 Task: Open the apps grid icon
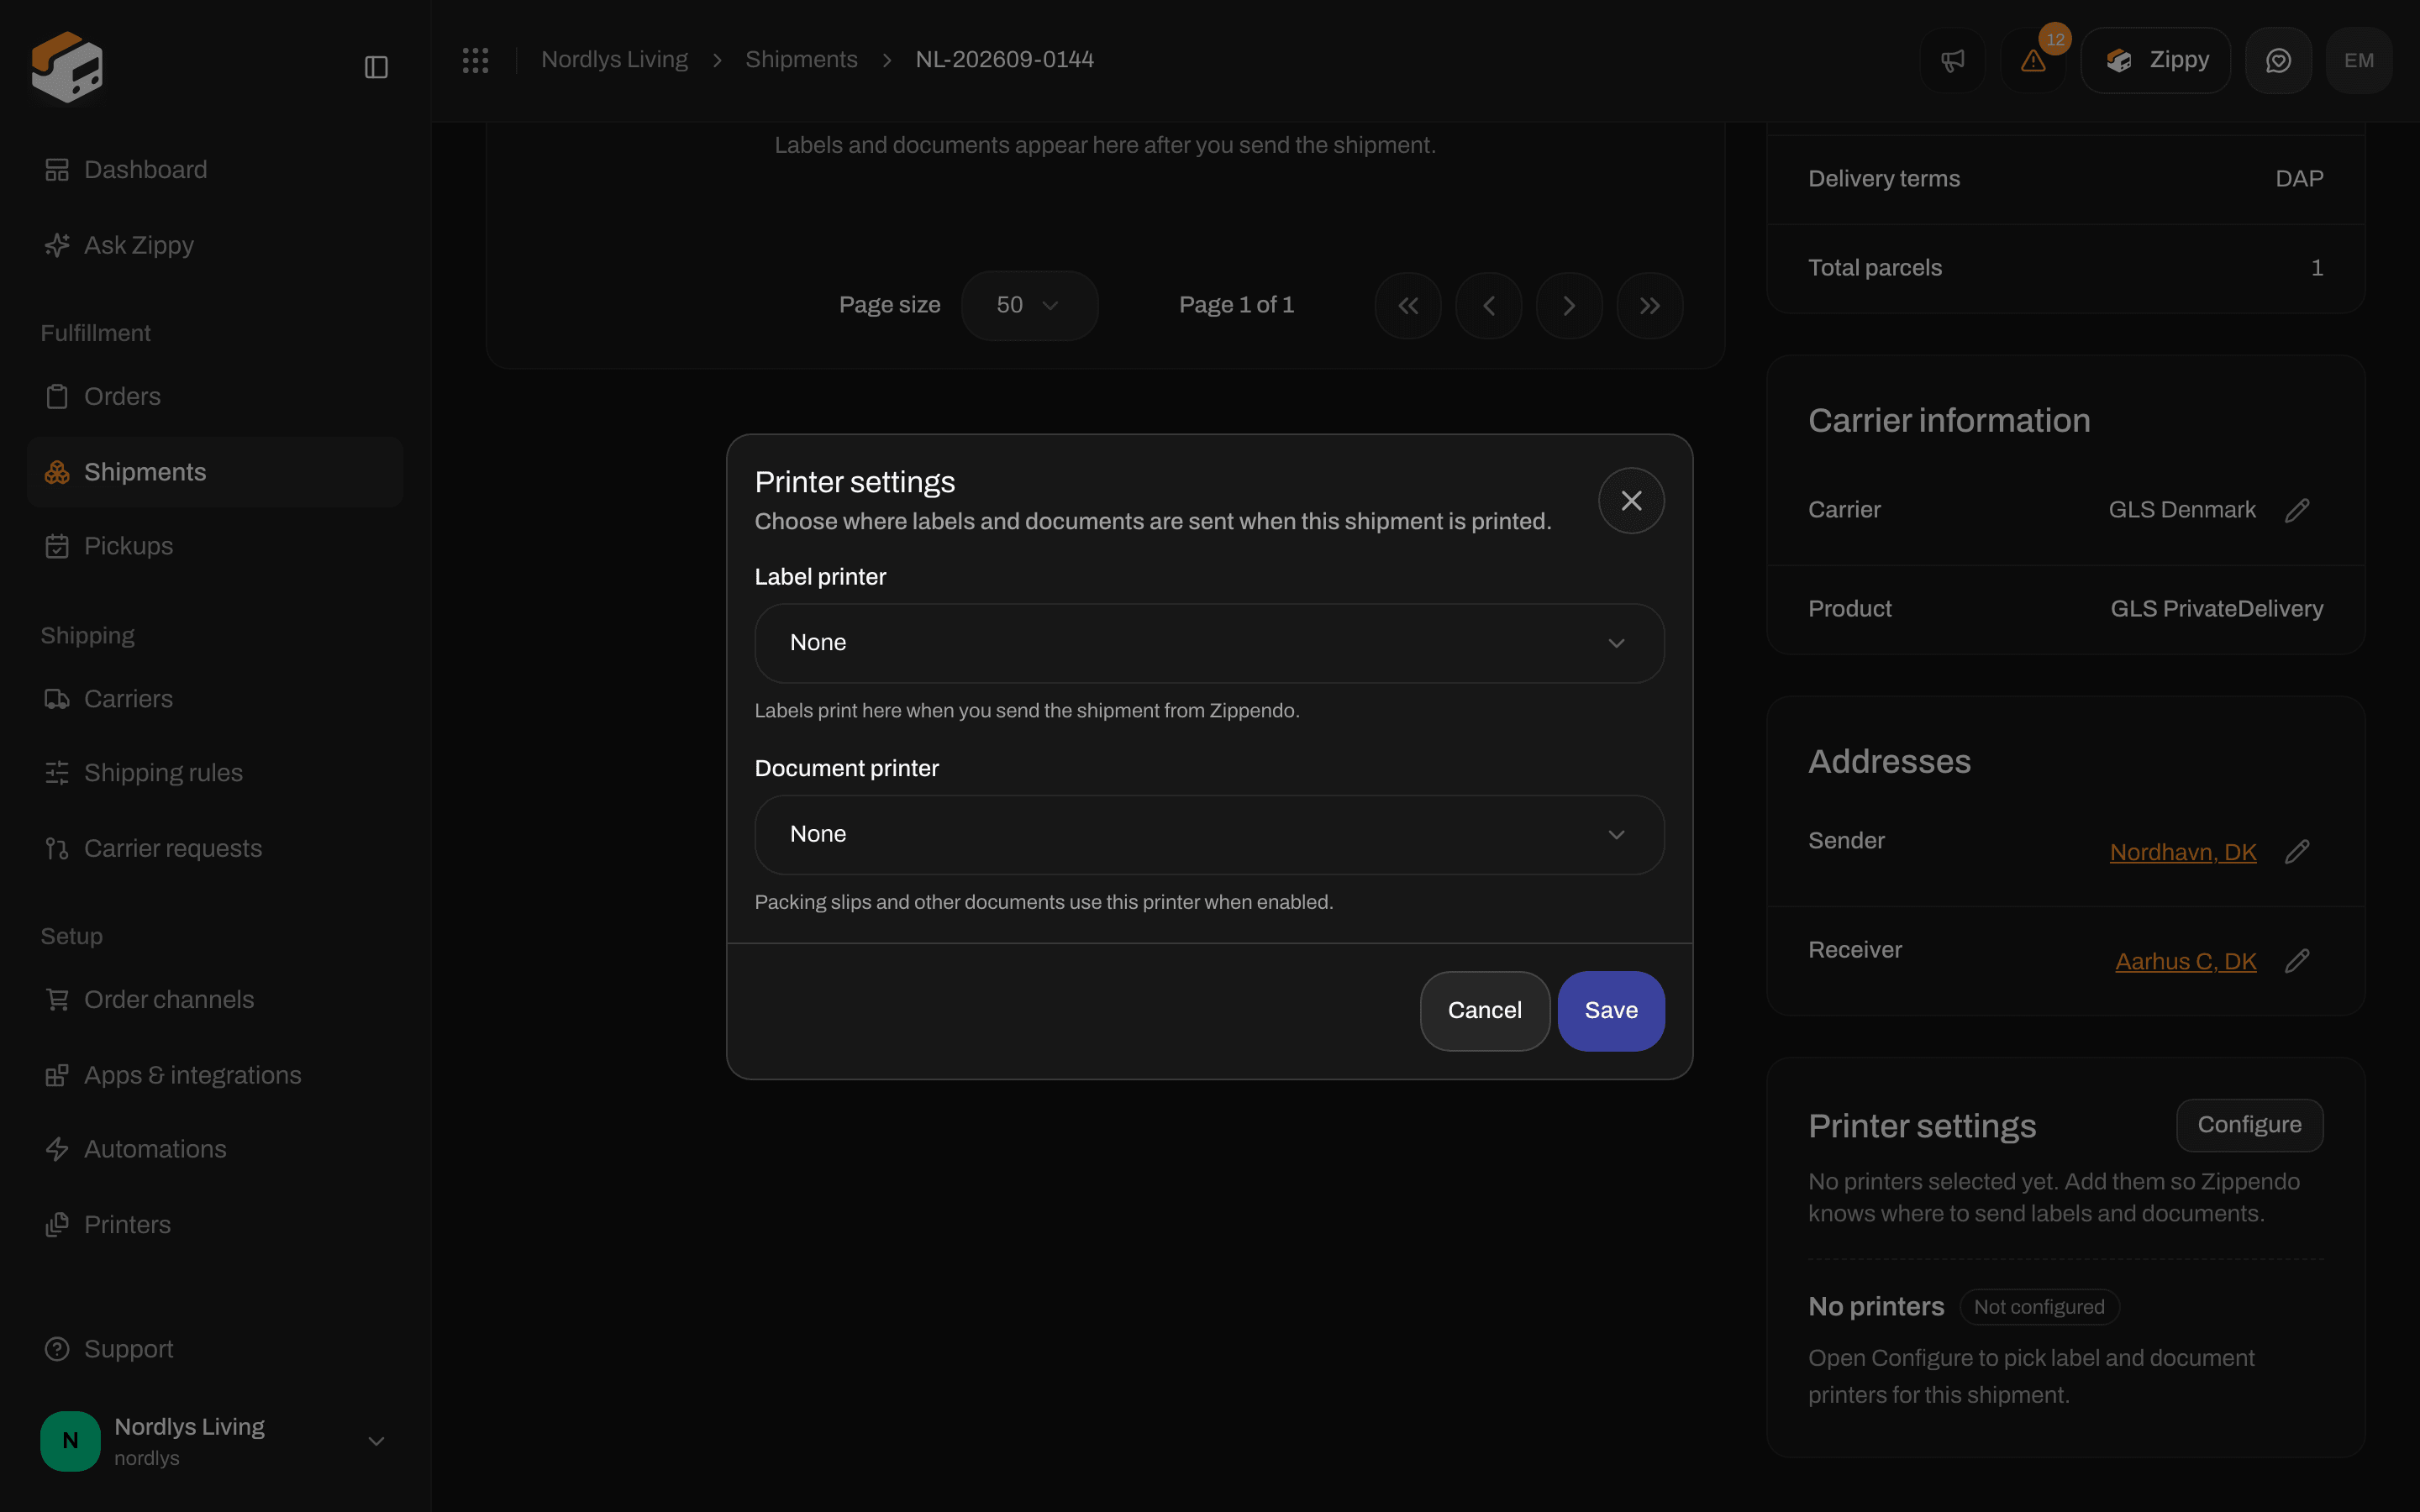coord(475,60)
